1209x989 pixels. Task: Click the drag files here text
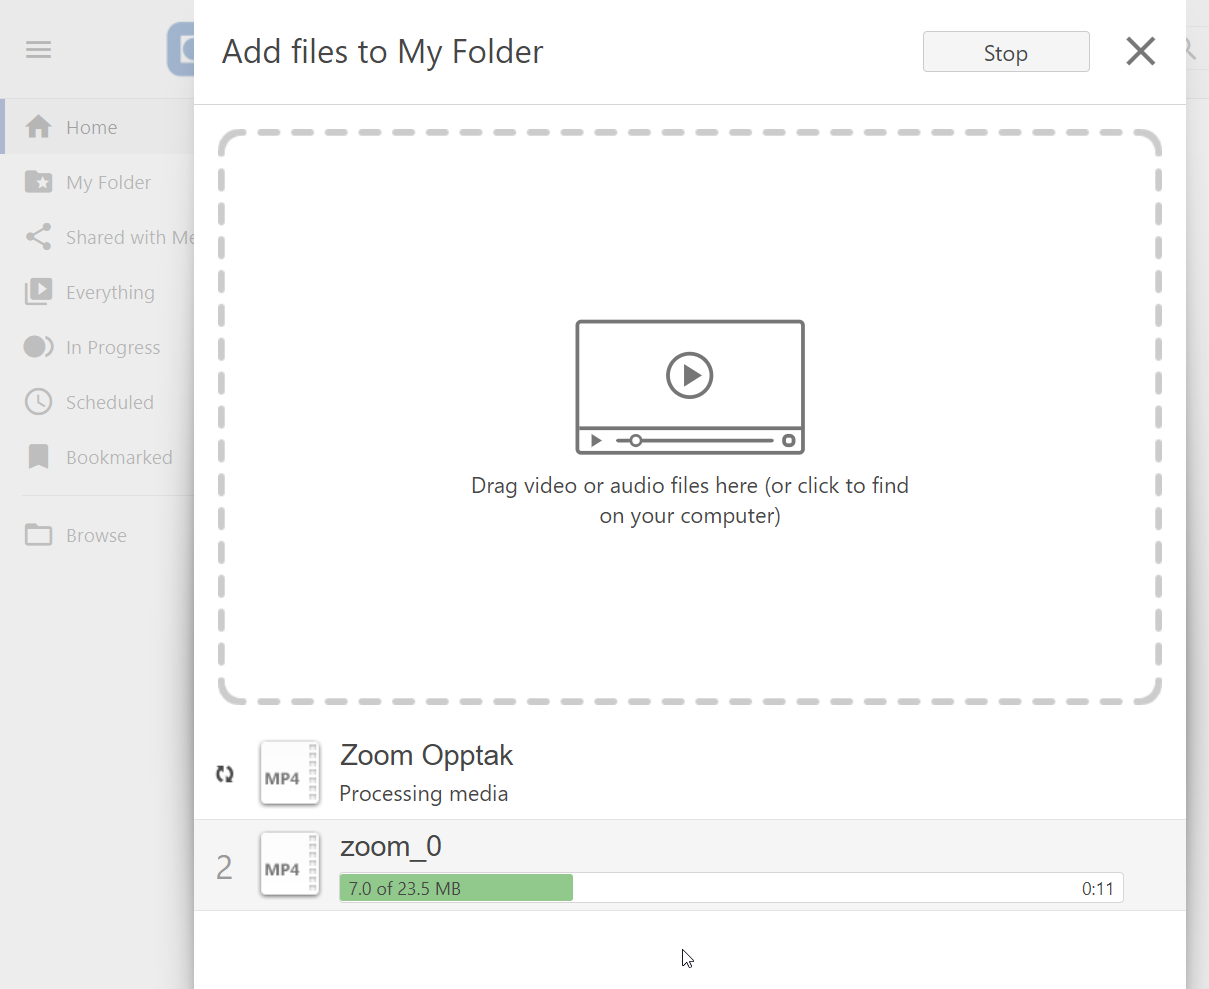coord(690,501)
